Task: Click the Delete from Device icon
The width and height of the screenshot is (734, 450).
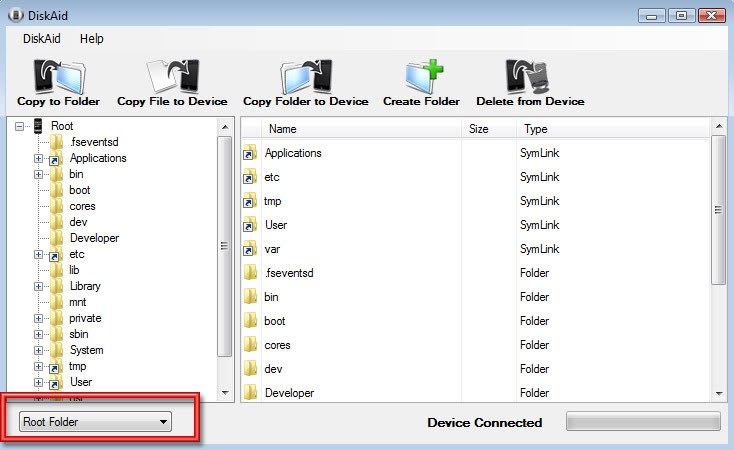Action: [x=528, y=76]
